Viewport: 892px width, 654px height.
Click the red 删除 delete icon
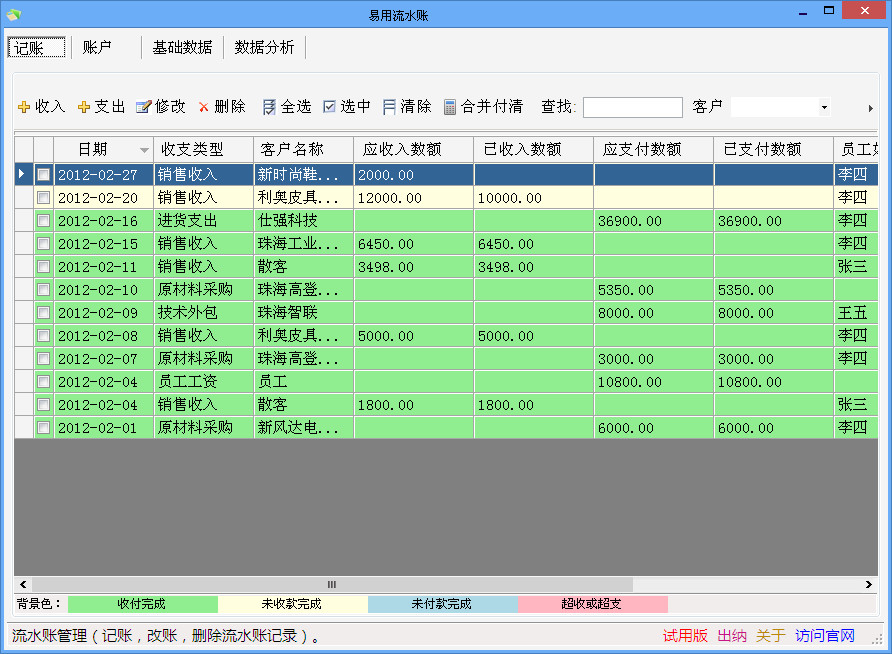204,107
